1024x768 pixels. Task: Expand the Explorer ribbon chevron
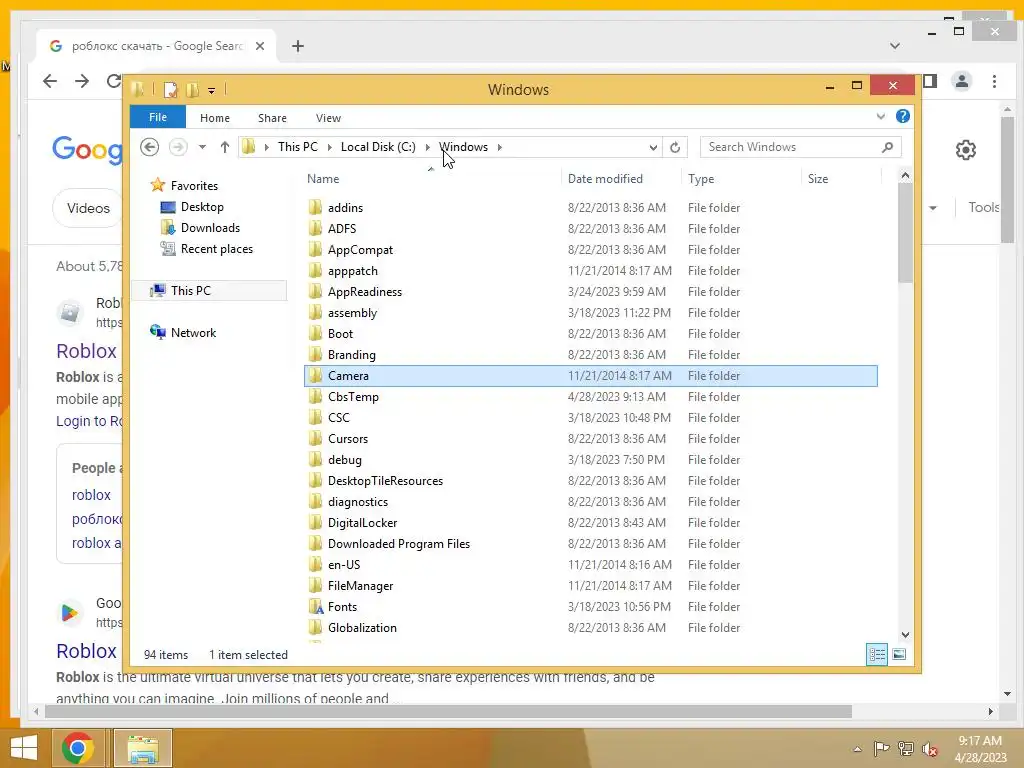coord(880,116)
